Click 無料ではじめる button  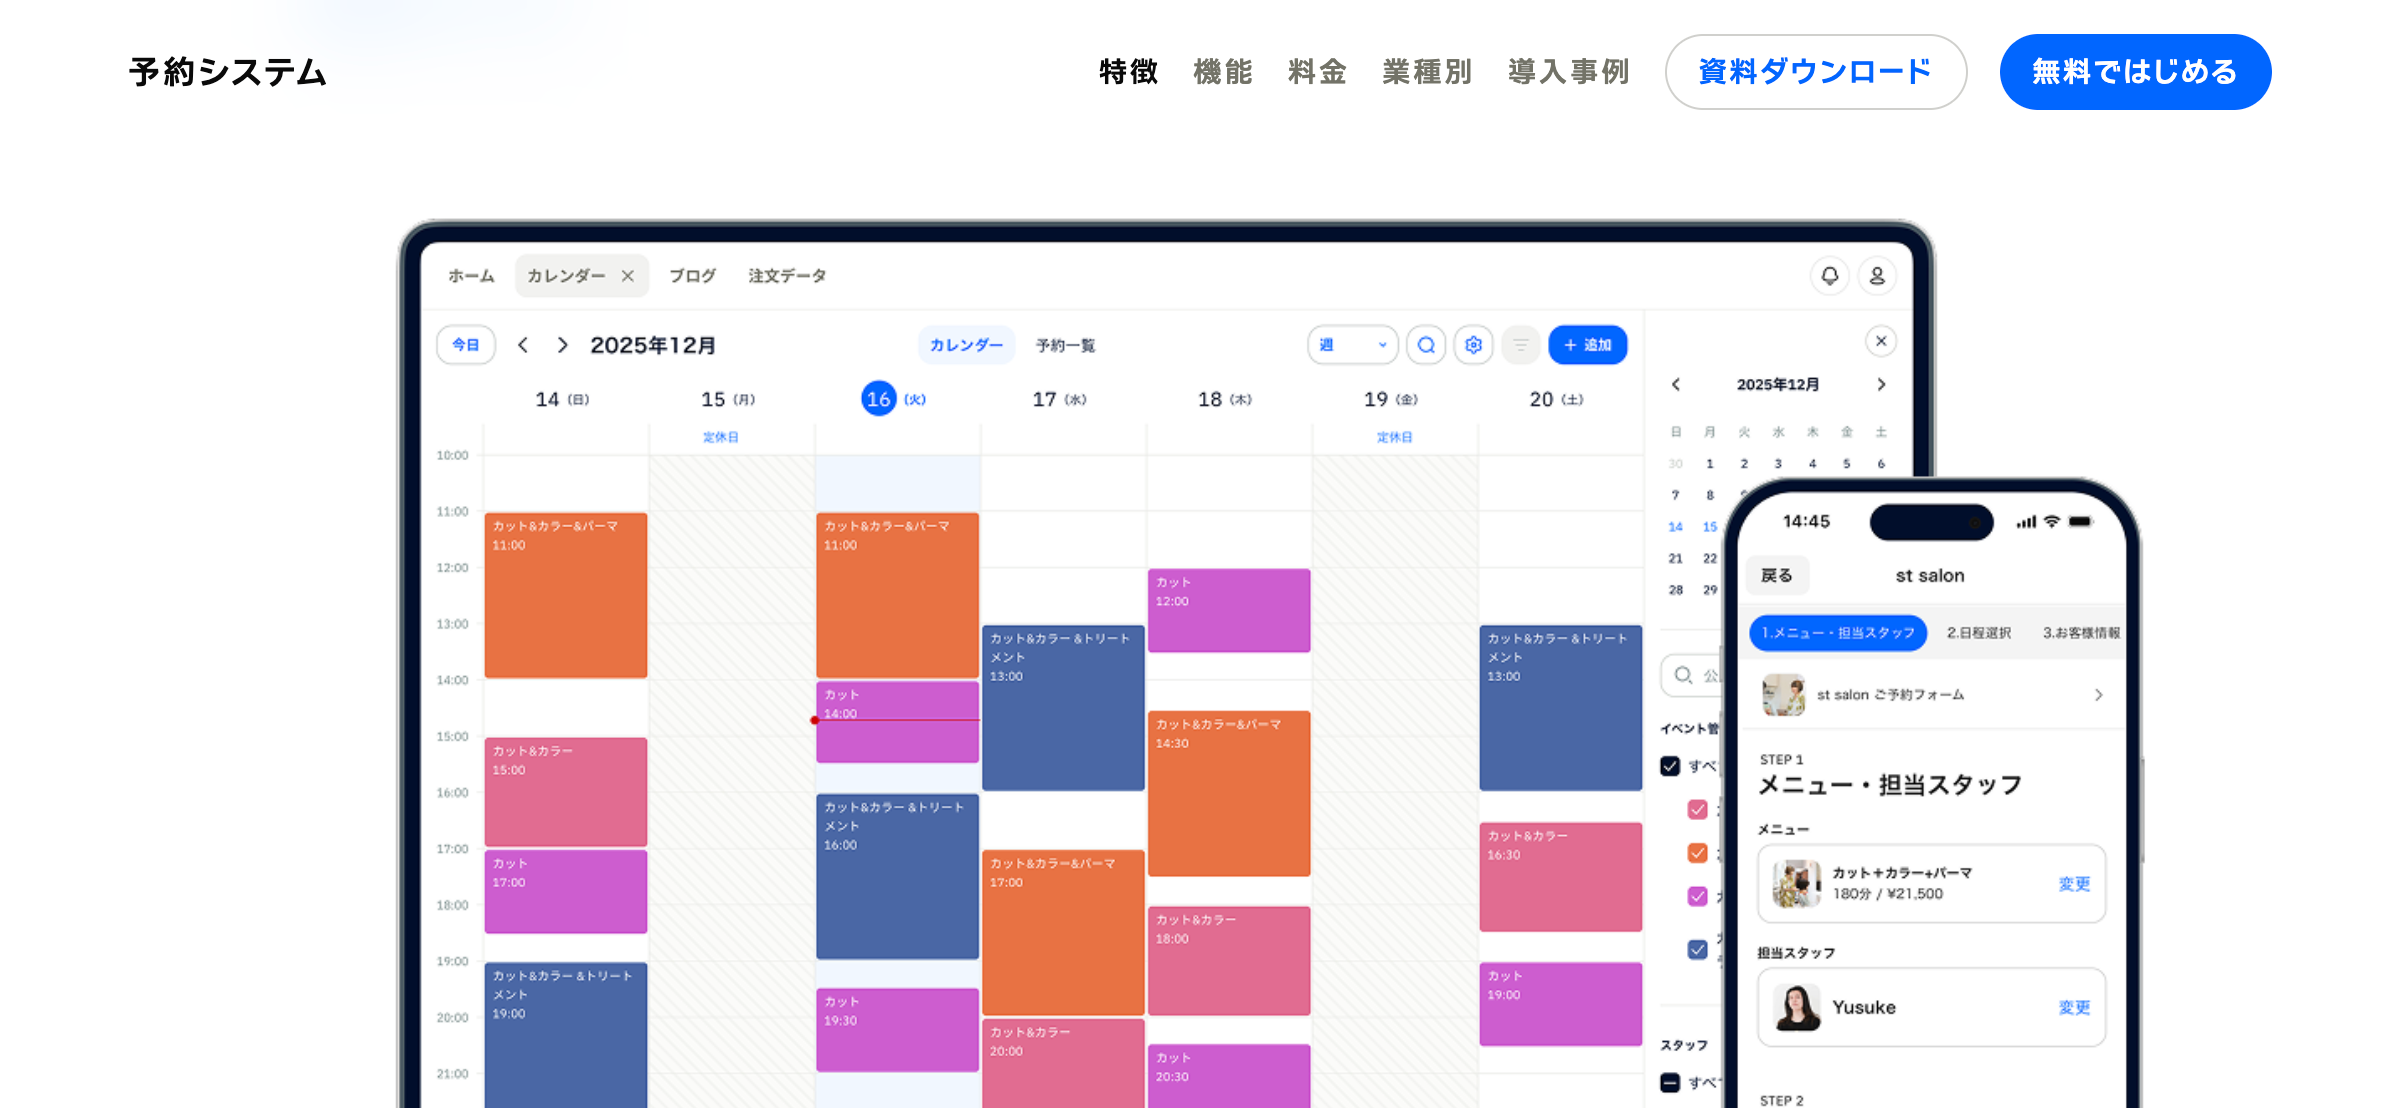pos(2135,72)
